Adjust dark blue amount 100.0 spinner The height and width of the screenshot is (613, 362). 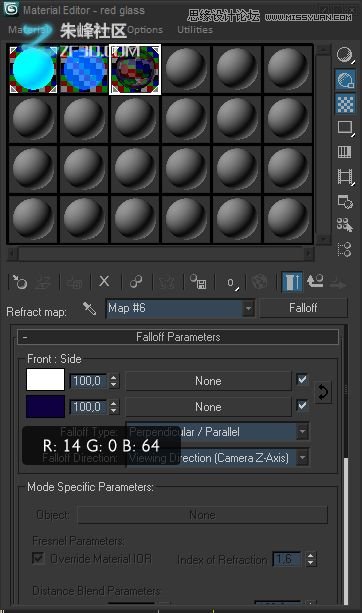point(113,407)
